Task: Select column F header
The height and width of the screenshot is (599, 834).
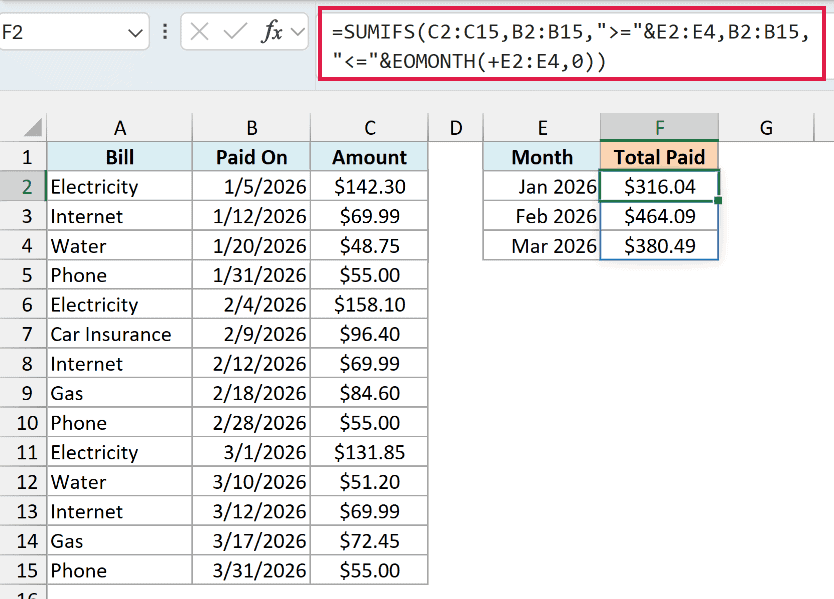Action: [660, 128]
